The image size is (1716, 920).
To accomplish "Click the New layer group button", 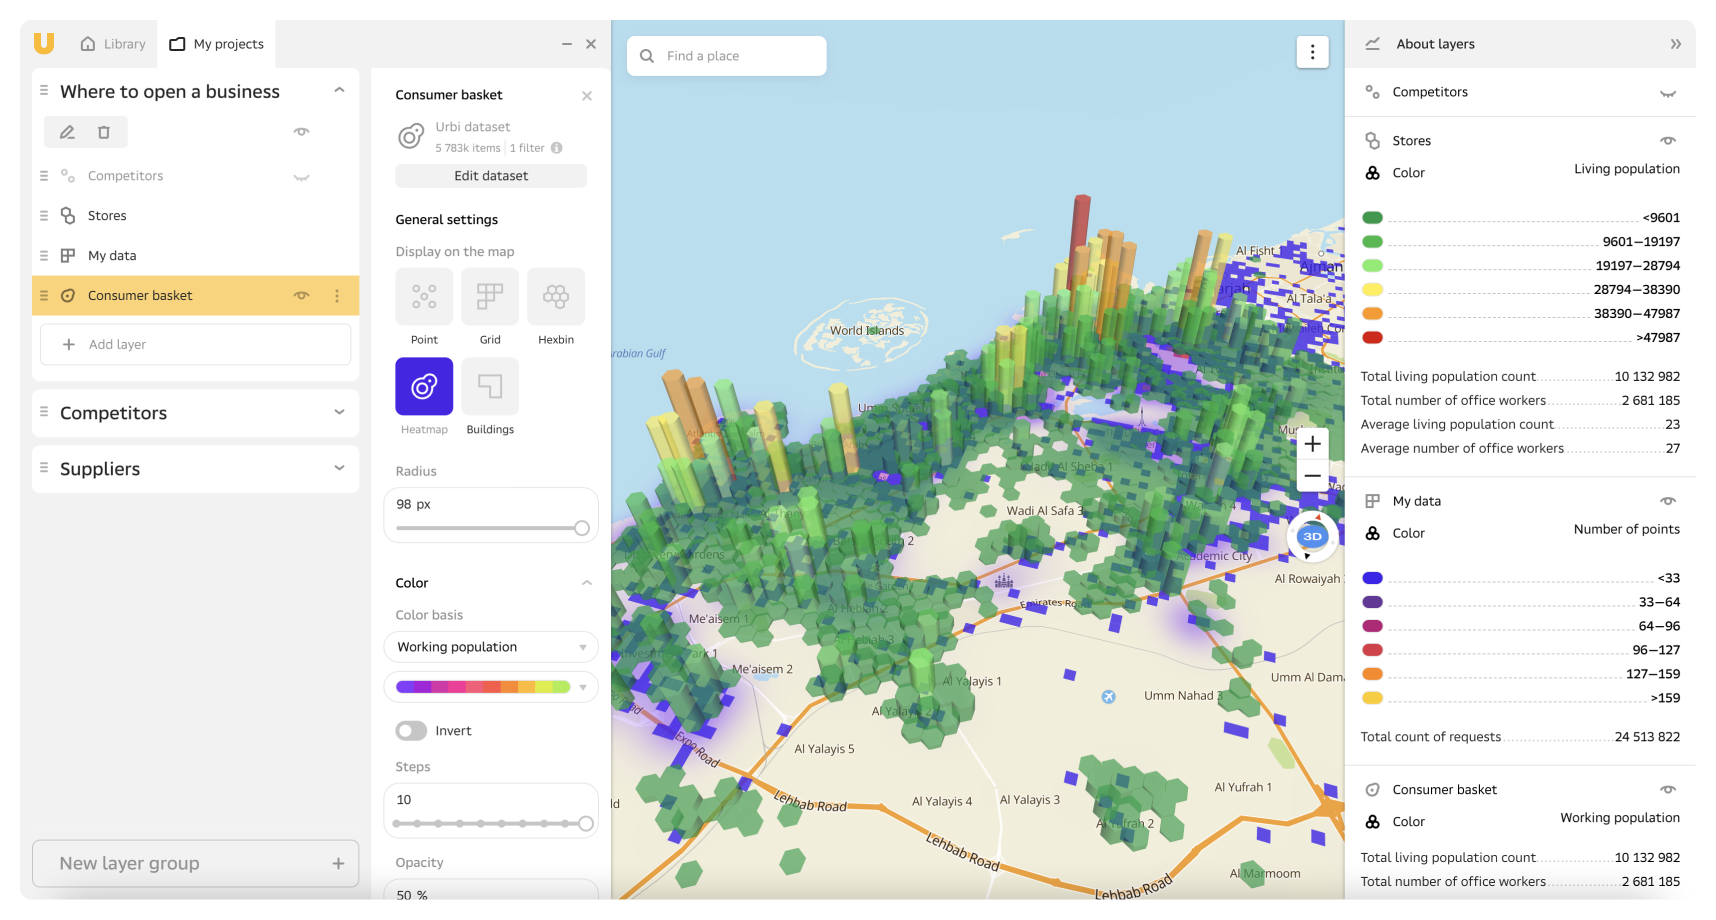I will pos(195,863).
